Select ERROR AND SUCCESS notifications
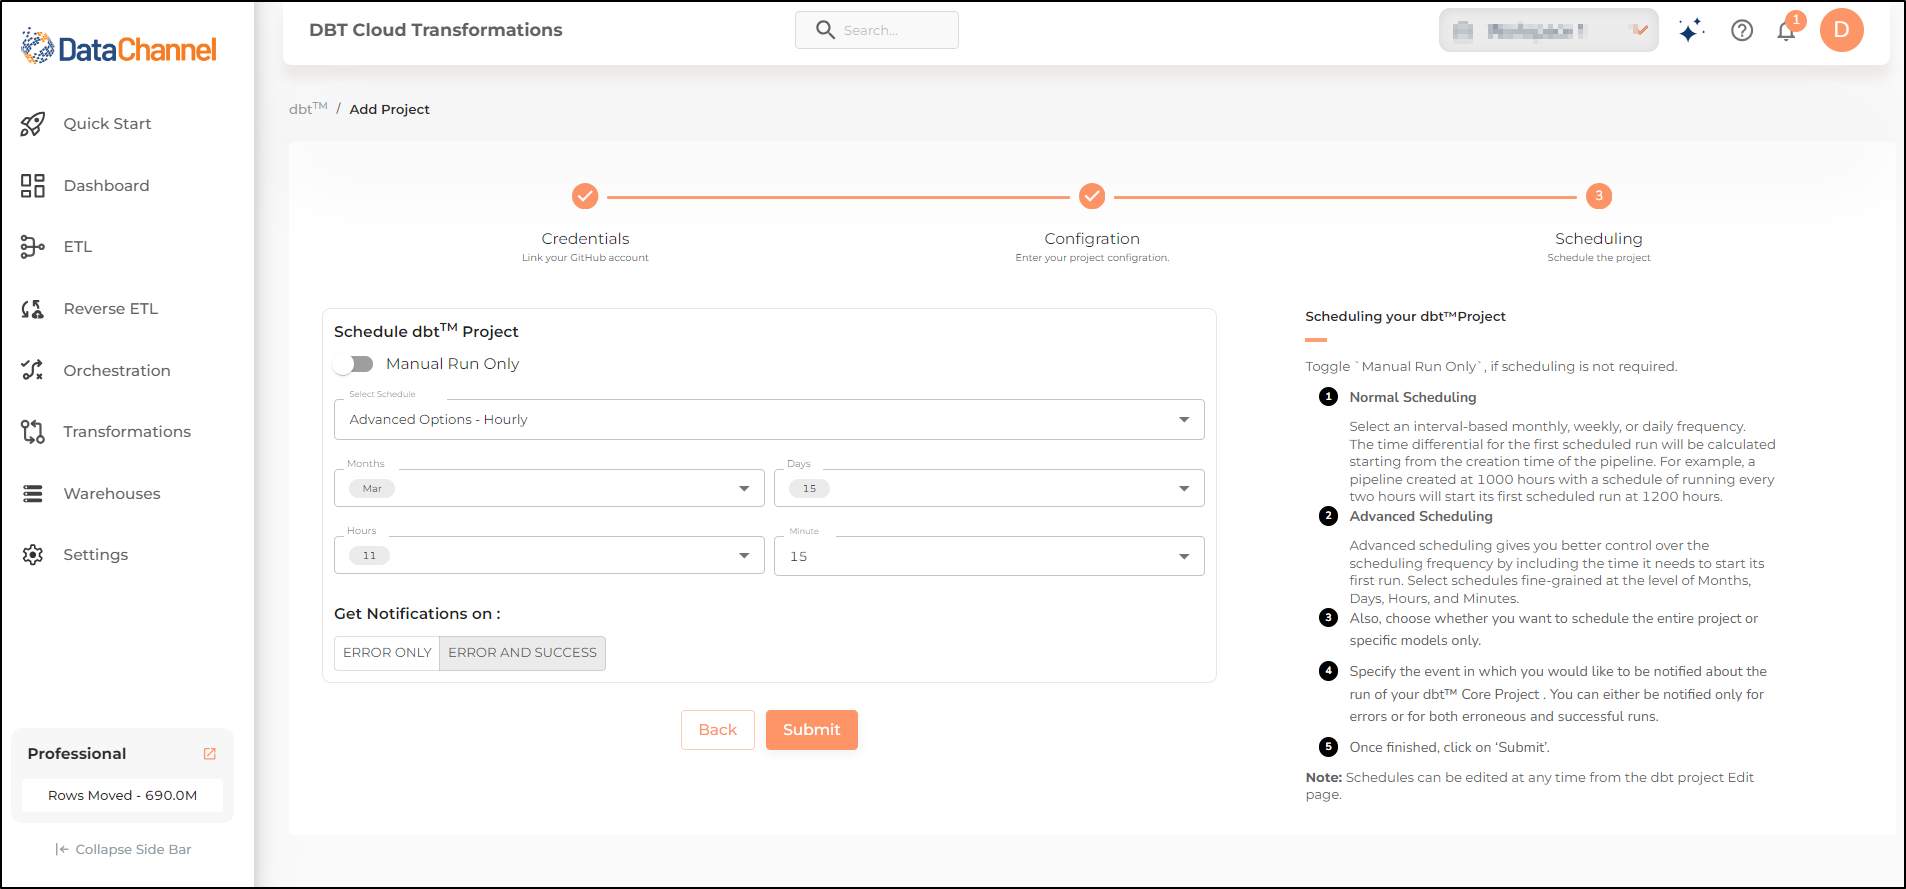Viewport: 1906px width, 889px height. click(522, 653)
